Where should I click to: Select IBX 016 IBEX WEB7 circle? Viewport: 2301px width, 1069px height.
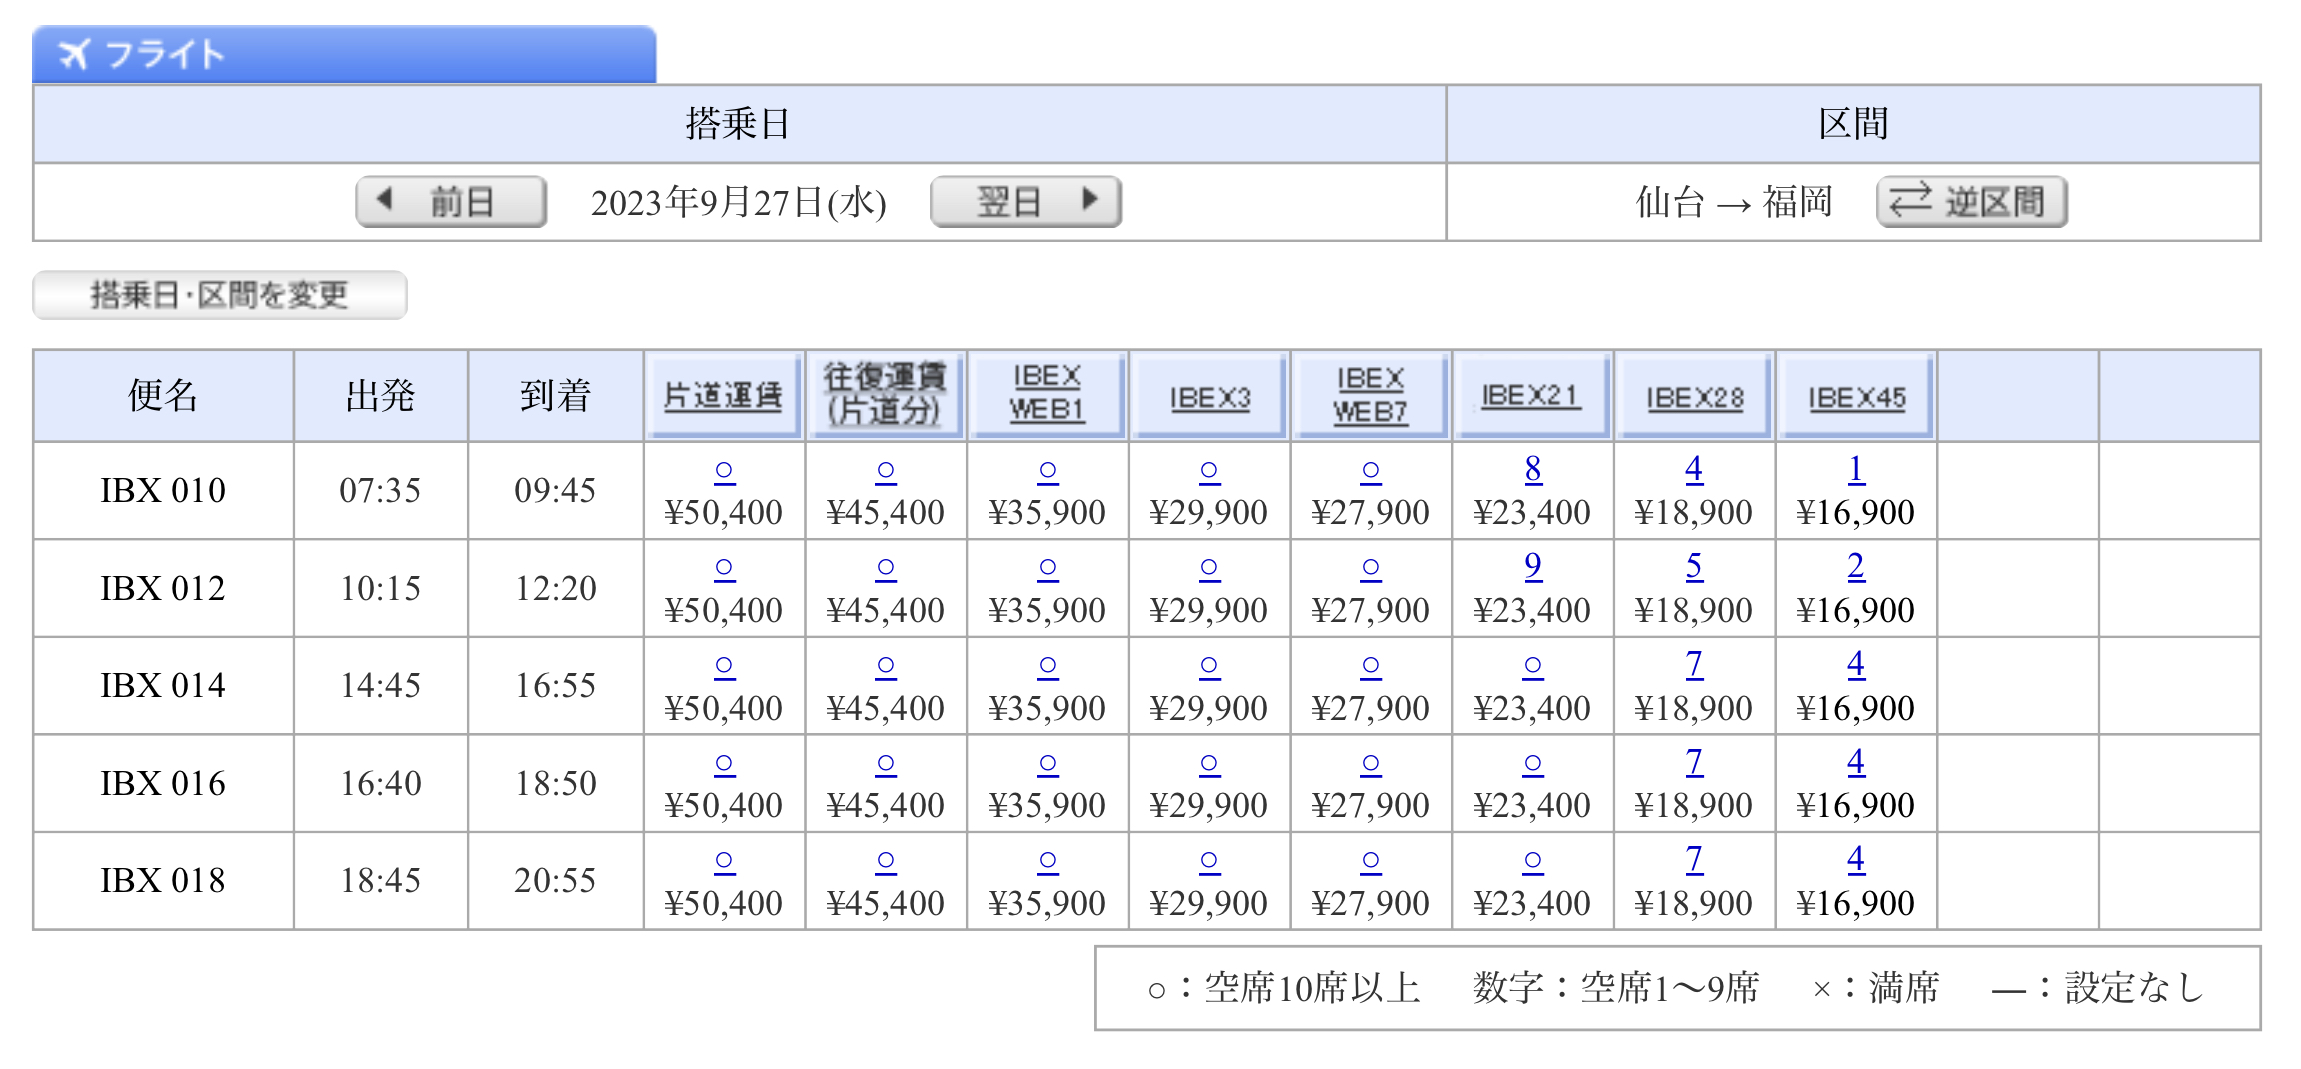tap(1371, 764)
